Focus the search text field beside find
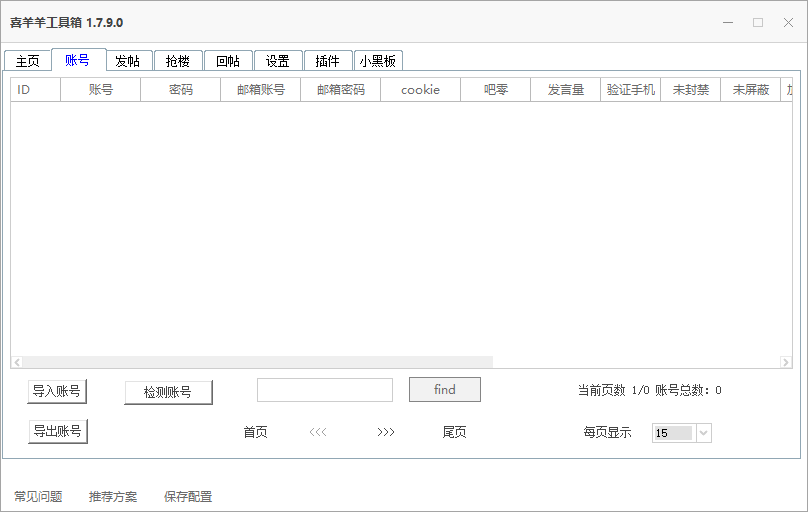Image resolution: width=808 pixels, height=512 pixels. pyautogui.click(x=325, y=390)
